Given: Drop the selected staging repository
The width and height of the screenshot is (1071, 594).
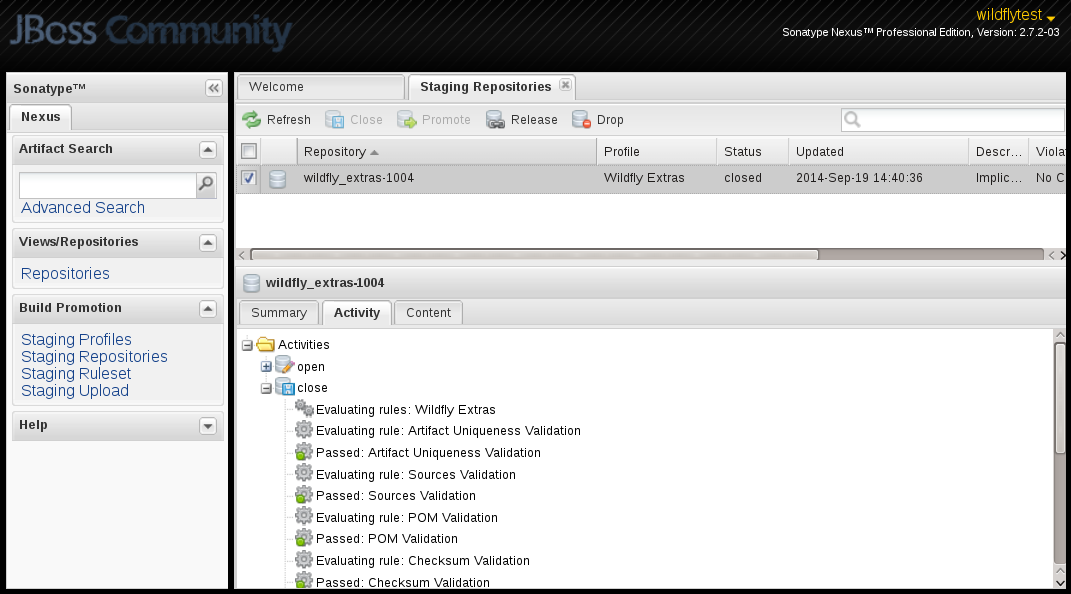Looking at the screenshot, I should [x=598, y=120].
